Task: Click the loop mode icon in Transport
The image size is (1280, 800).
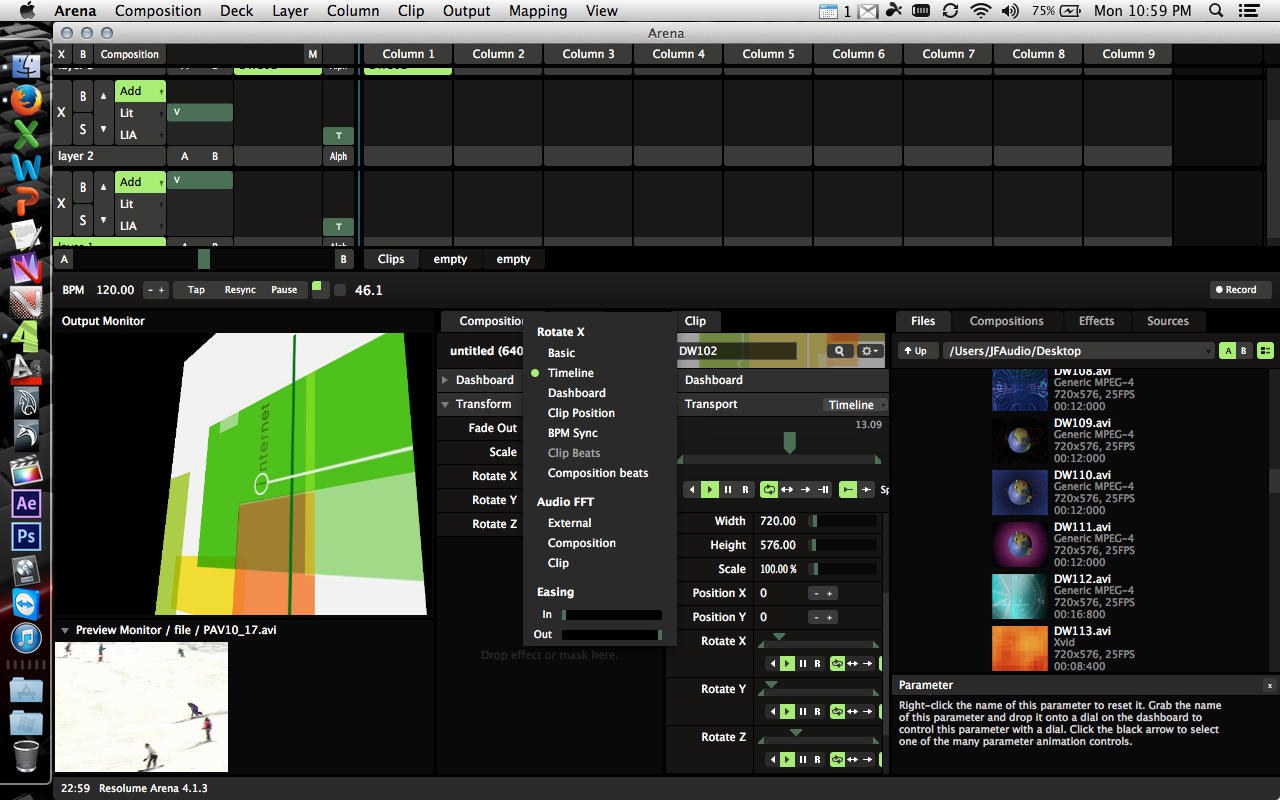Action: pos(769,490)
